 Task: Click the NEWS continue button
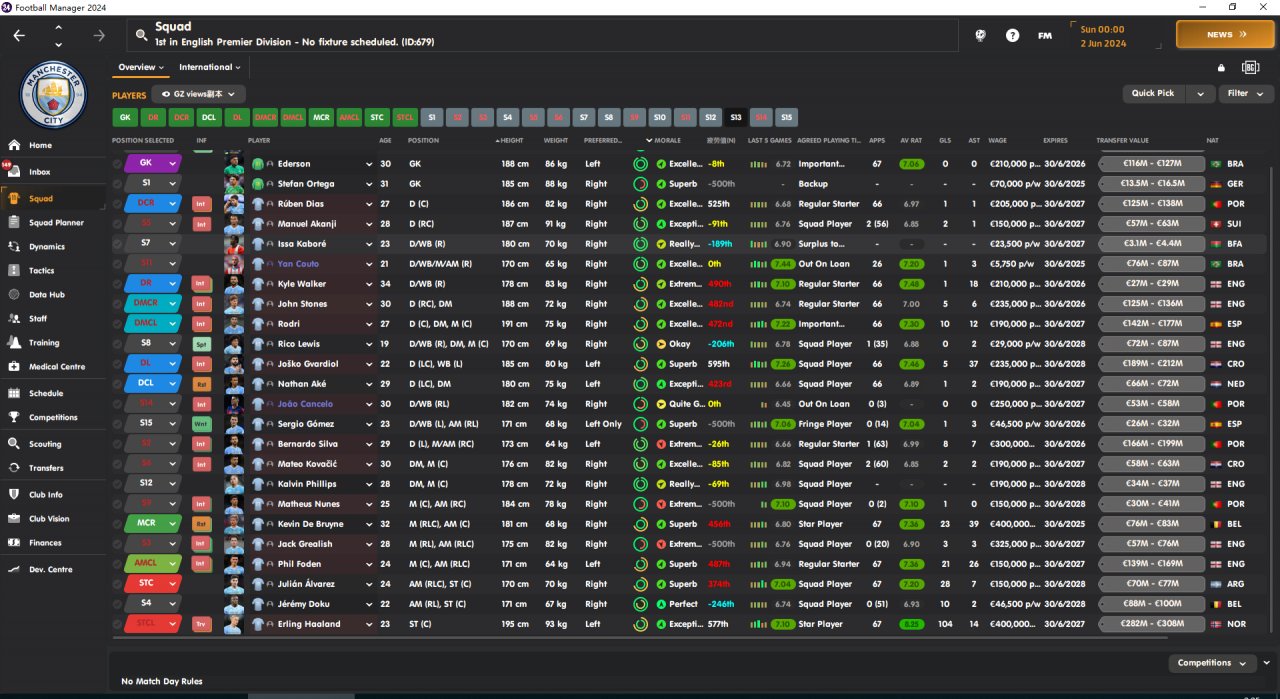coord(1225,35)
